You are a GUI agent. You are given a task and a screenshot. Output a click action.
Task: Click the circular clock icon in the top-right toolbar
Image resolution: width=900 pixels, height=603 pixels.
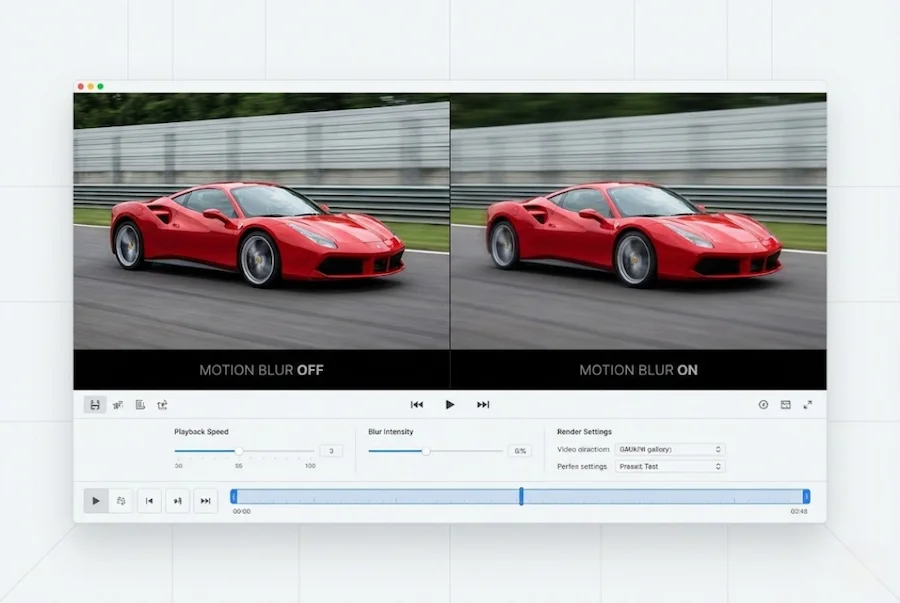point(763,405)
